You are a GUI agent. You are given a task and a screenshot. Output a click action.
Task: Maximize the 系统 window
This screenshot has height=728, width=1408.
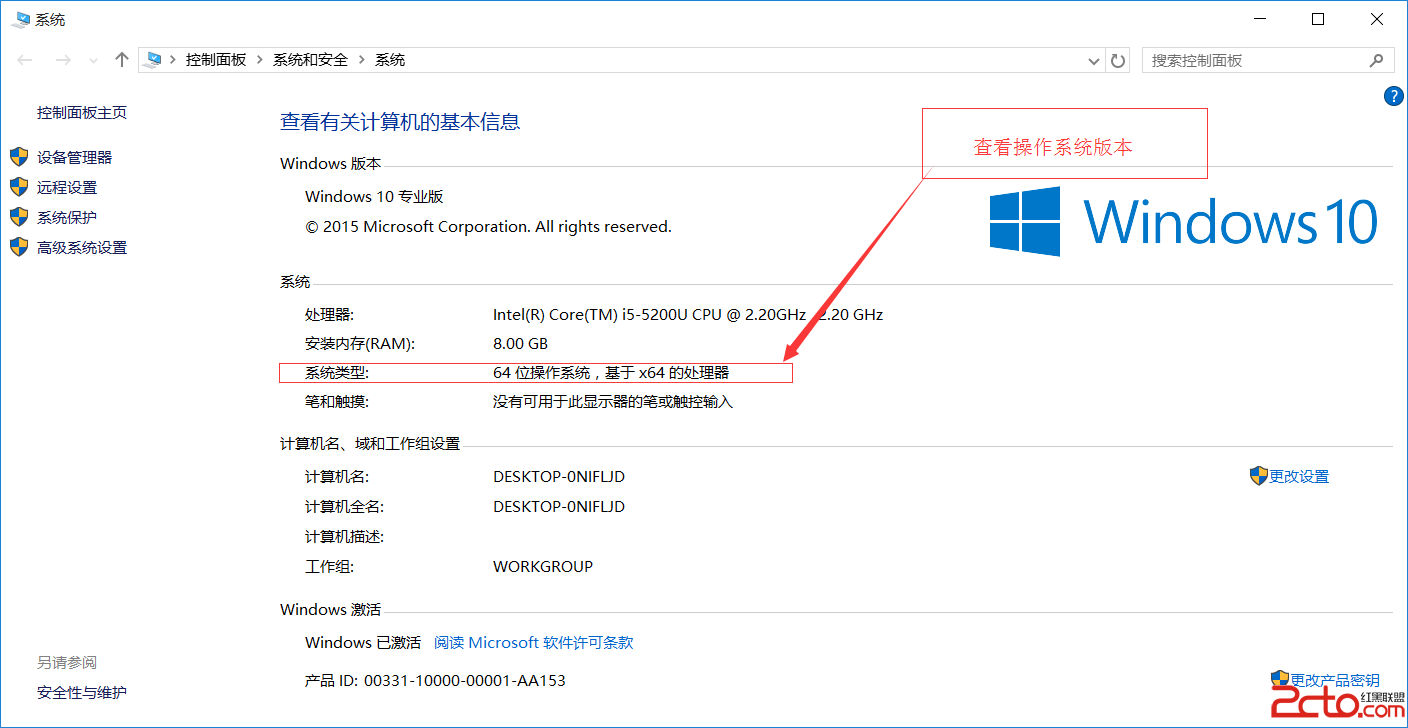coord(1318,19)
